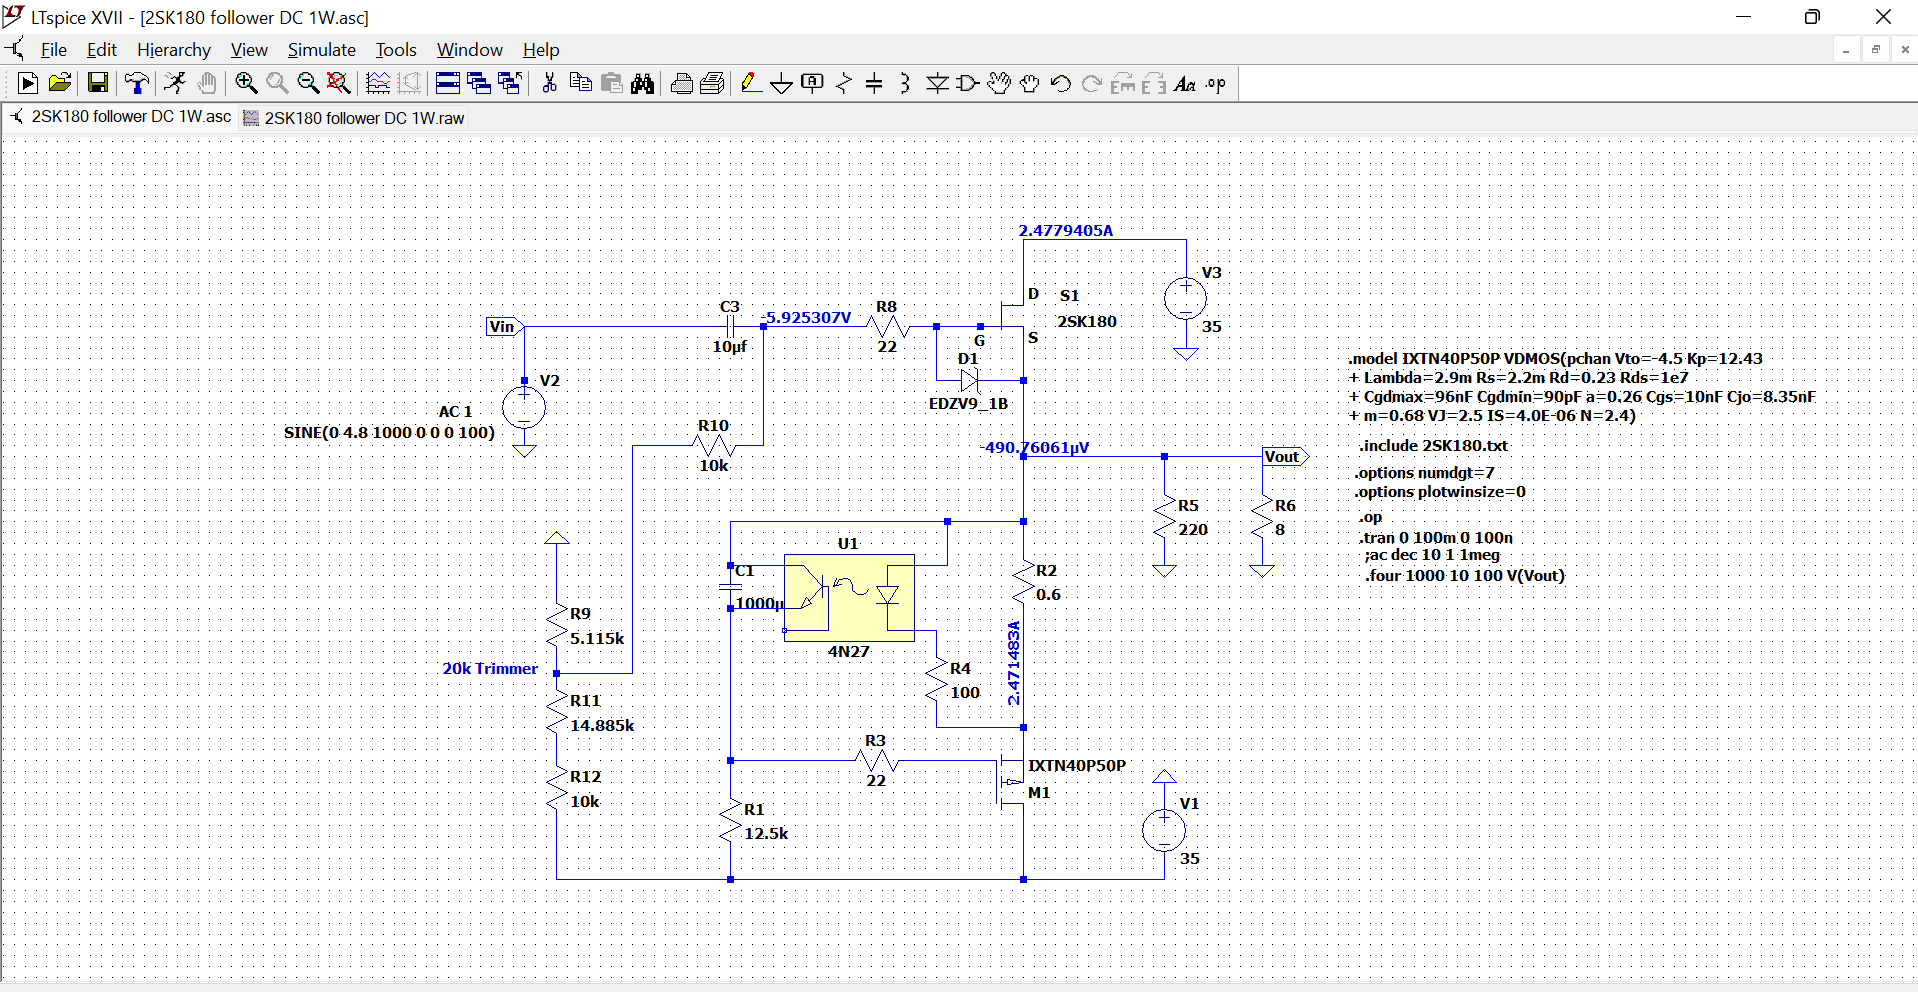Click the Vin input net label
Screen dimensions: 1918x992
(503, 326)
